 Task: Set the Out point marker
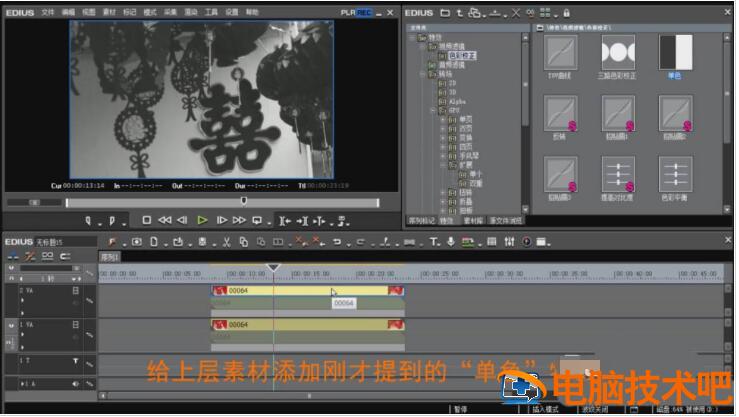pos(112,221)
